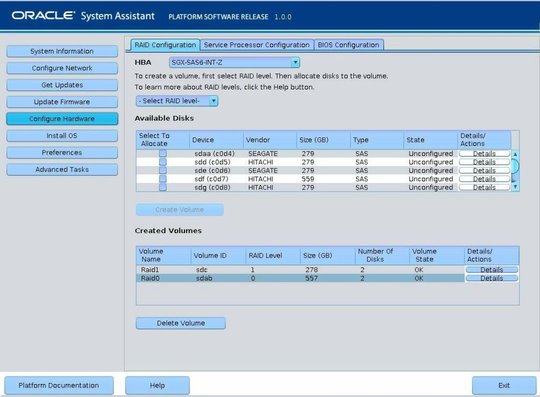Image resolution: width=540 pixels, height=397 pixels.
Task: View Details for disk sdg (c0d8)
Action: (484, 187)
